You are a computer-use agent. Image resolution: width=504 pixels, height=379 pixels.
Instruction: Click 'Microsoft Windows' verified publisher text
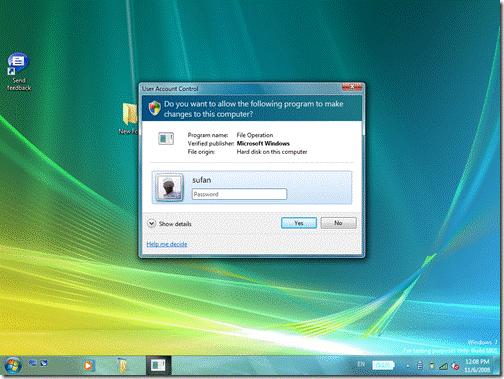point(263,143)
